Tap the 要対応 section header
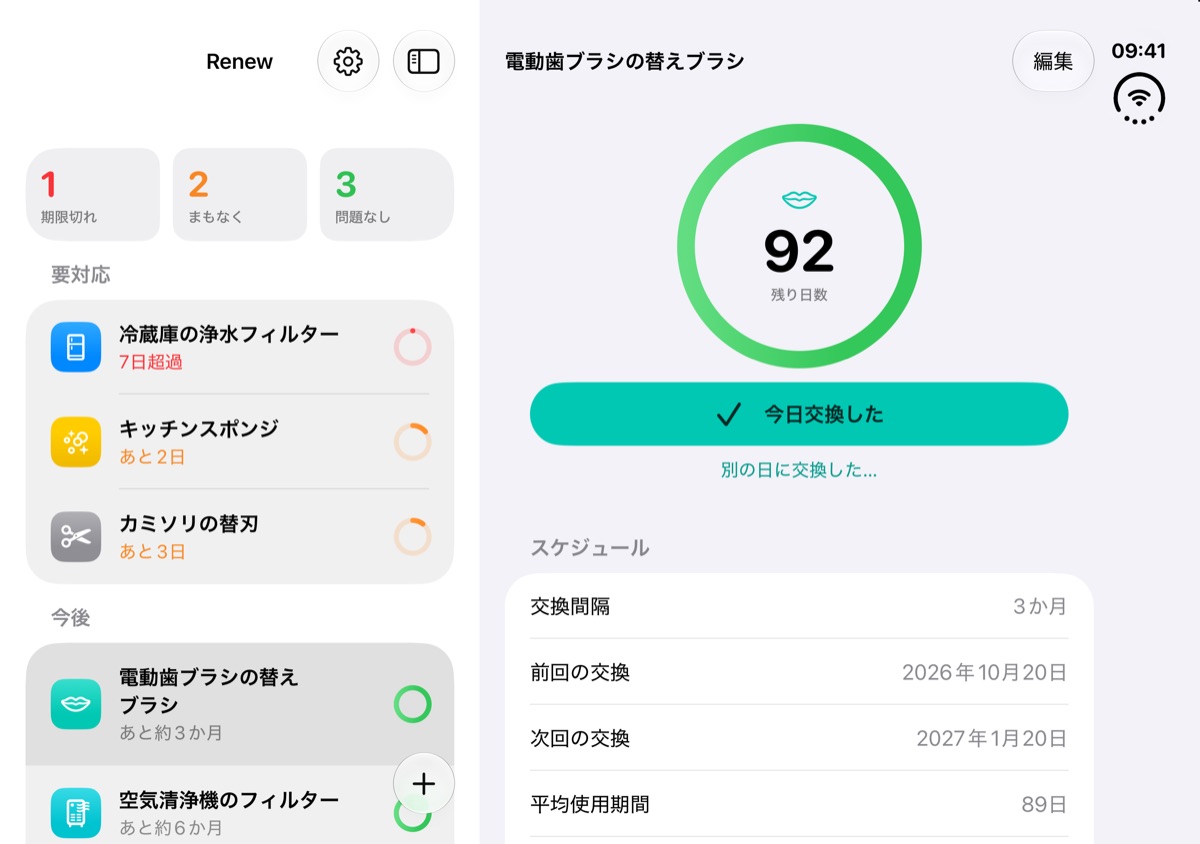This screenshot has height=844, width=1200. (81, 275)
